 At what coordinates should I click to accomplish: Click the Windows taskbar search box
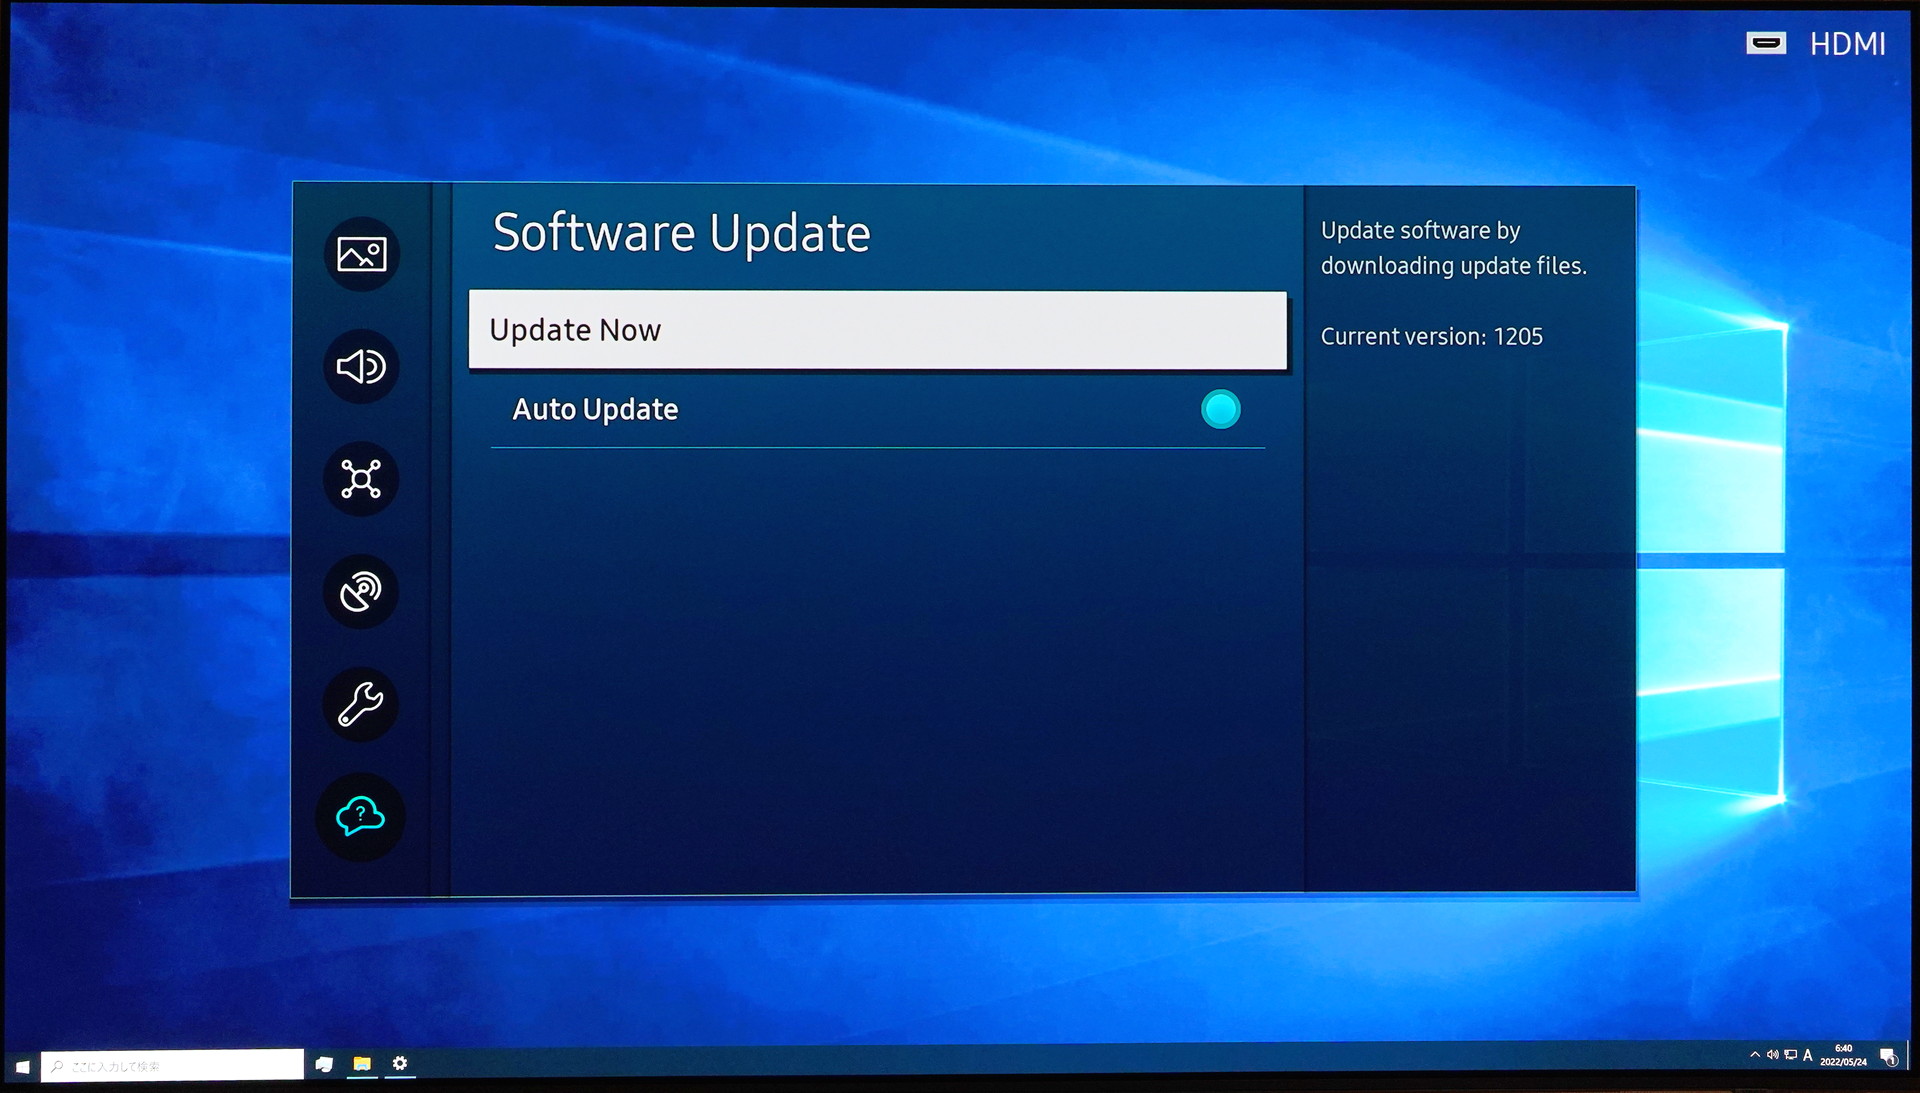click(x=173, y=1066)
